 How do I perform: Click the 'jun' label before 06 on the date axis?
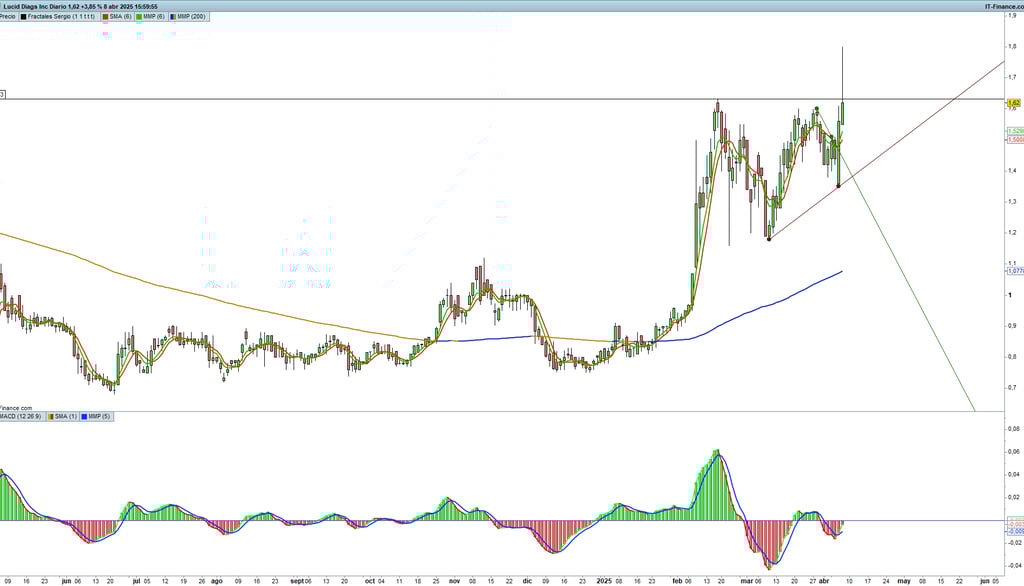(66, 581)
